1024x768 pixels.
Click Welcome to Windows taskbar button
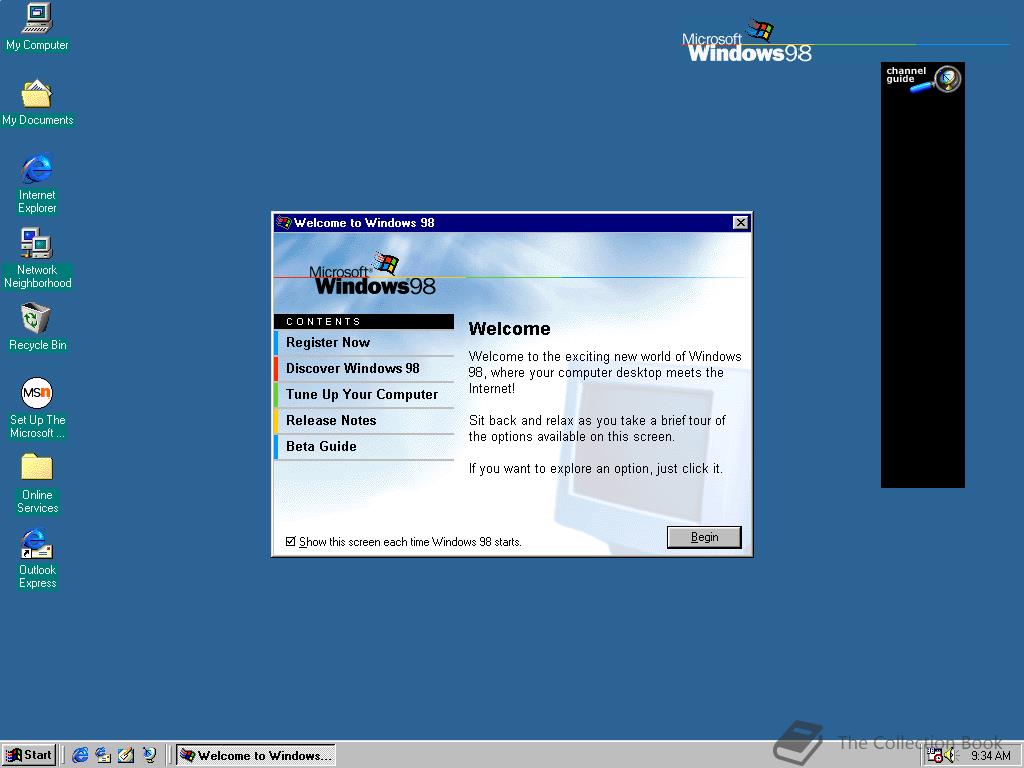256,755
